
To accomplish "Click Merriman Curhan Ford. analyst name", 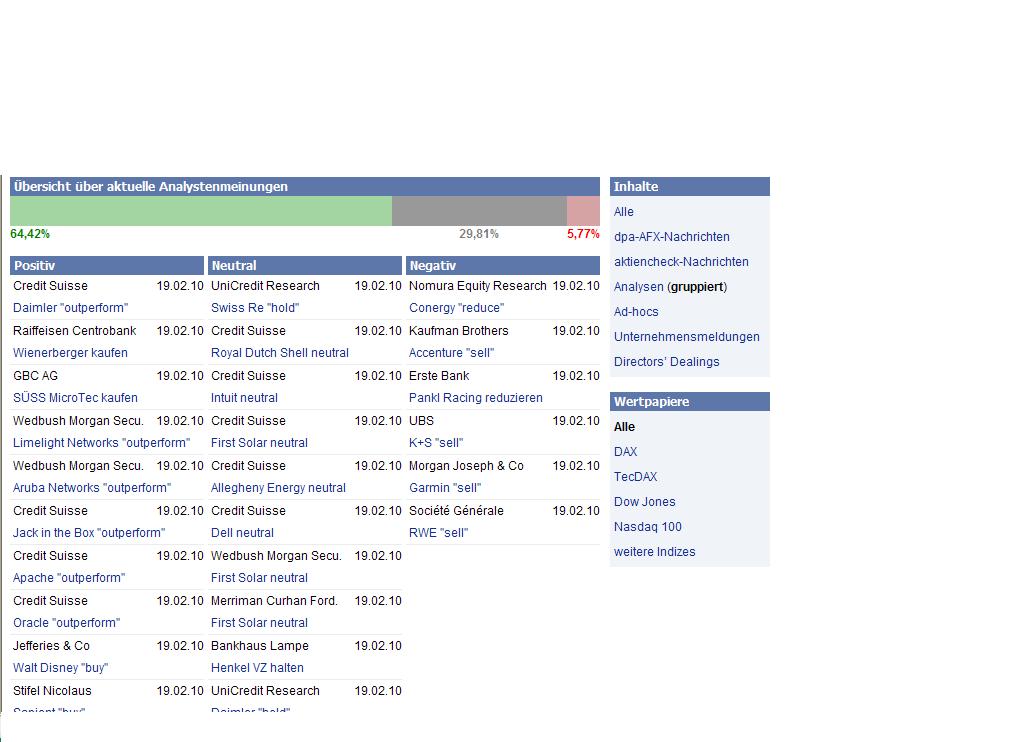I will (x=274, y=601).
